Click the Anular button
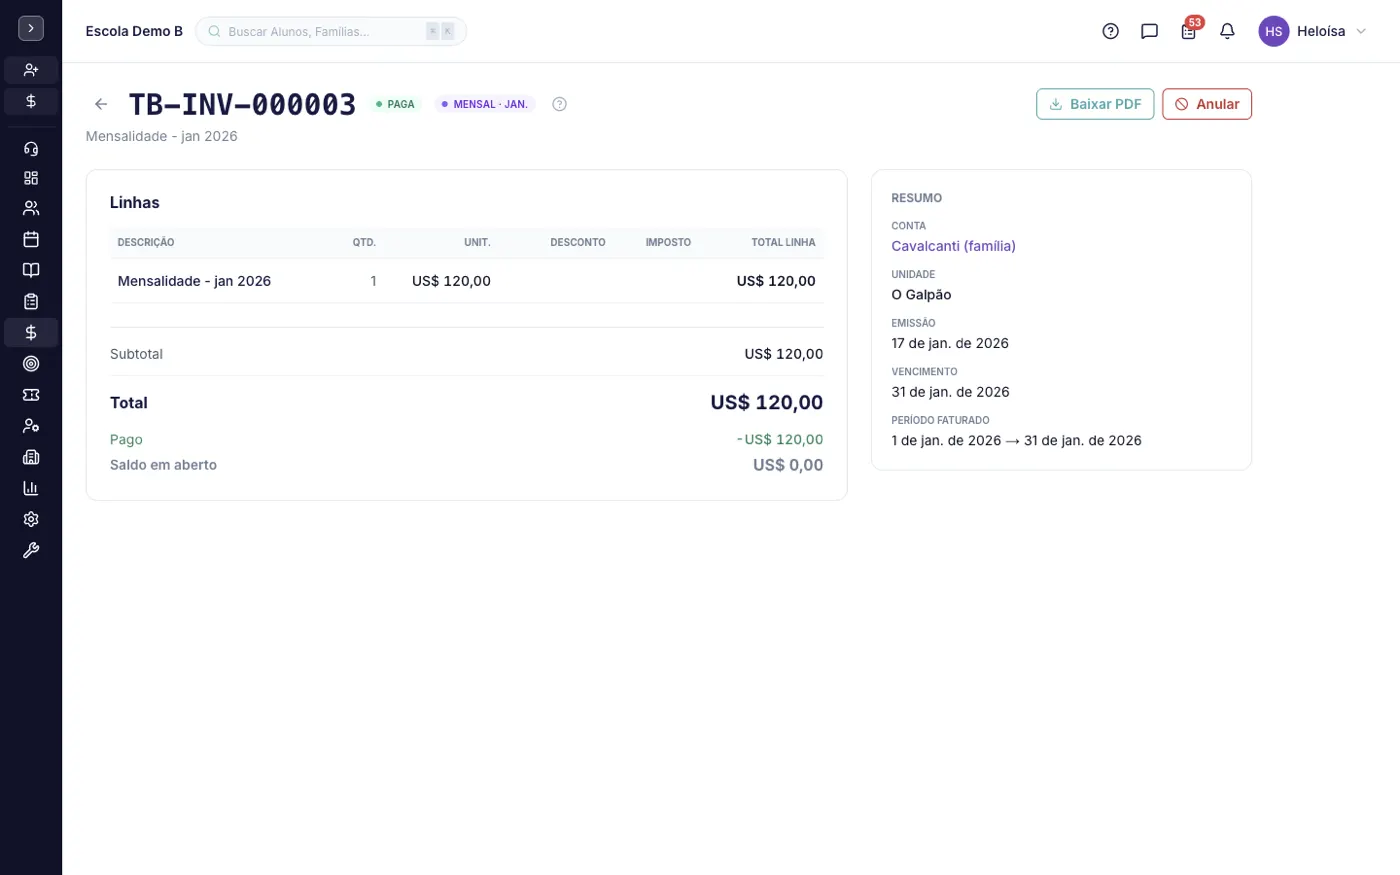This screenshot has width=1400, height=875. tap(1207, 104)
